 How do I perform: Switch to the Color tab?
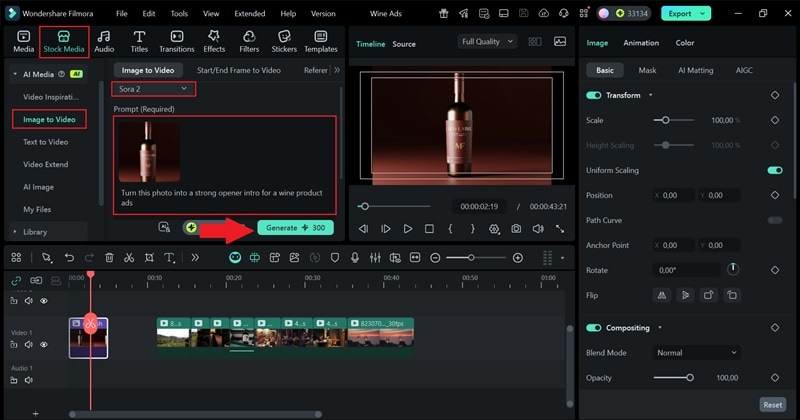pyautogui.click(x=685, y=43)
